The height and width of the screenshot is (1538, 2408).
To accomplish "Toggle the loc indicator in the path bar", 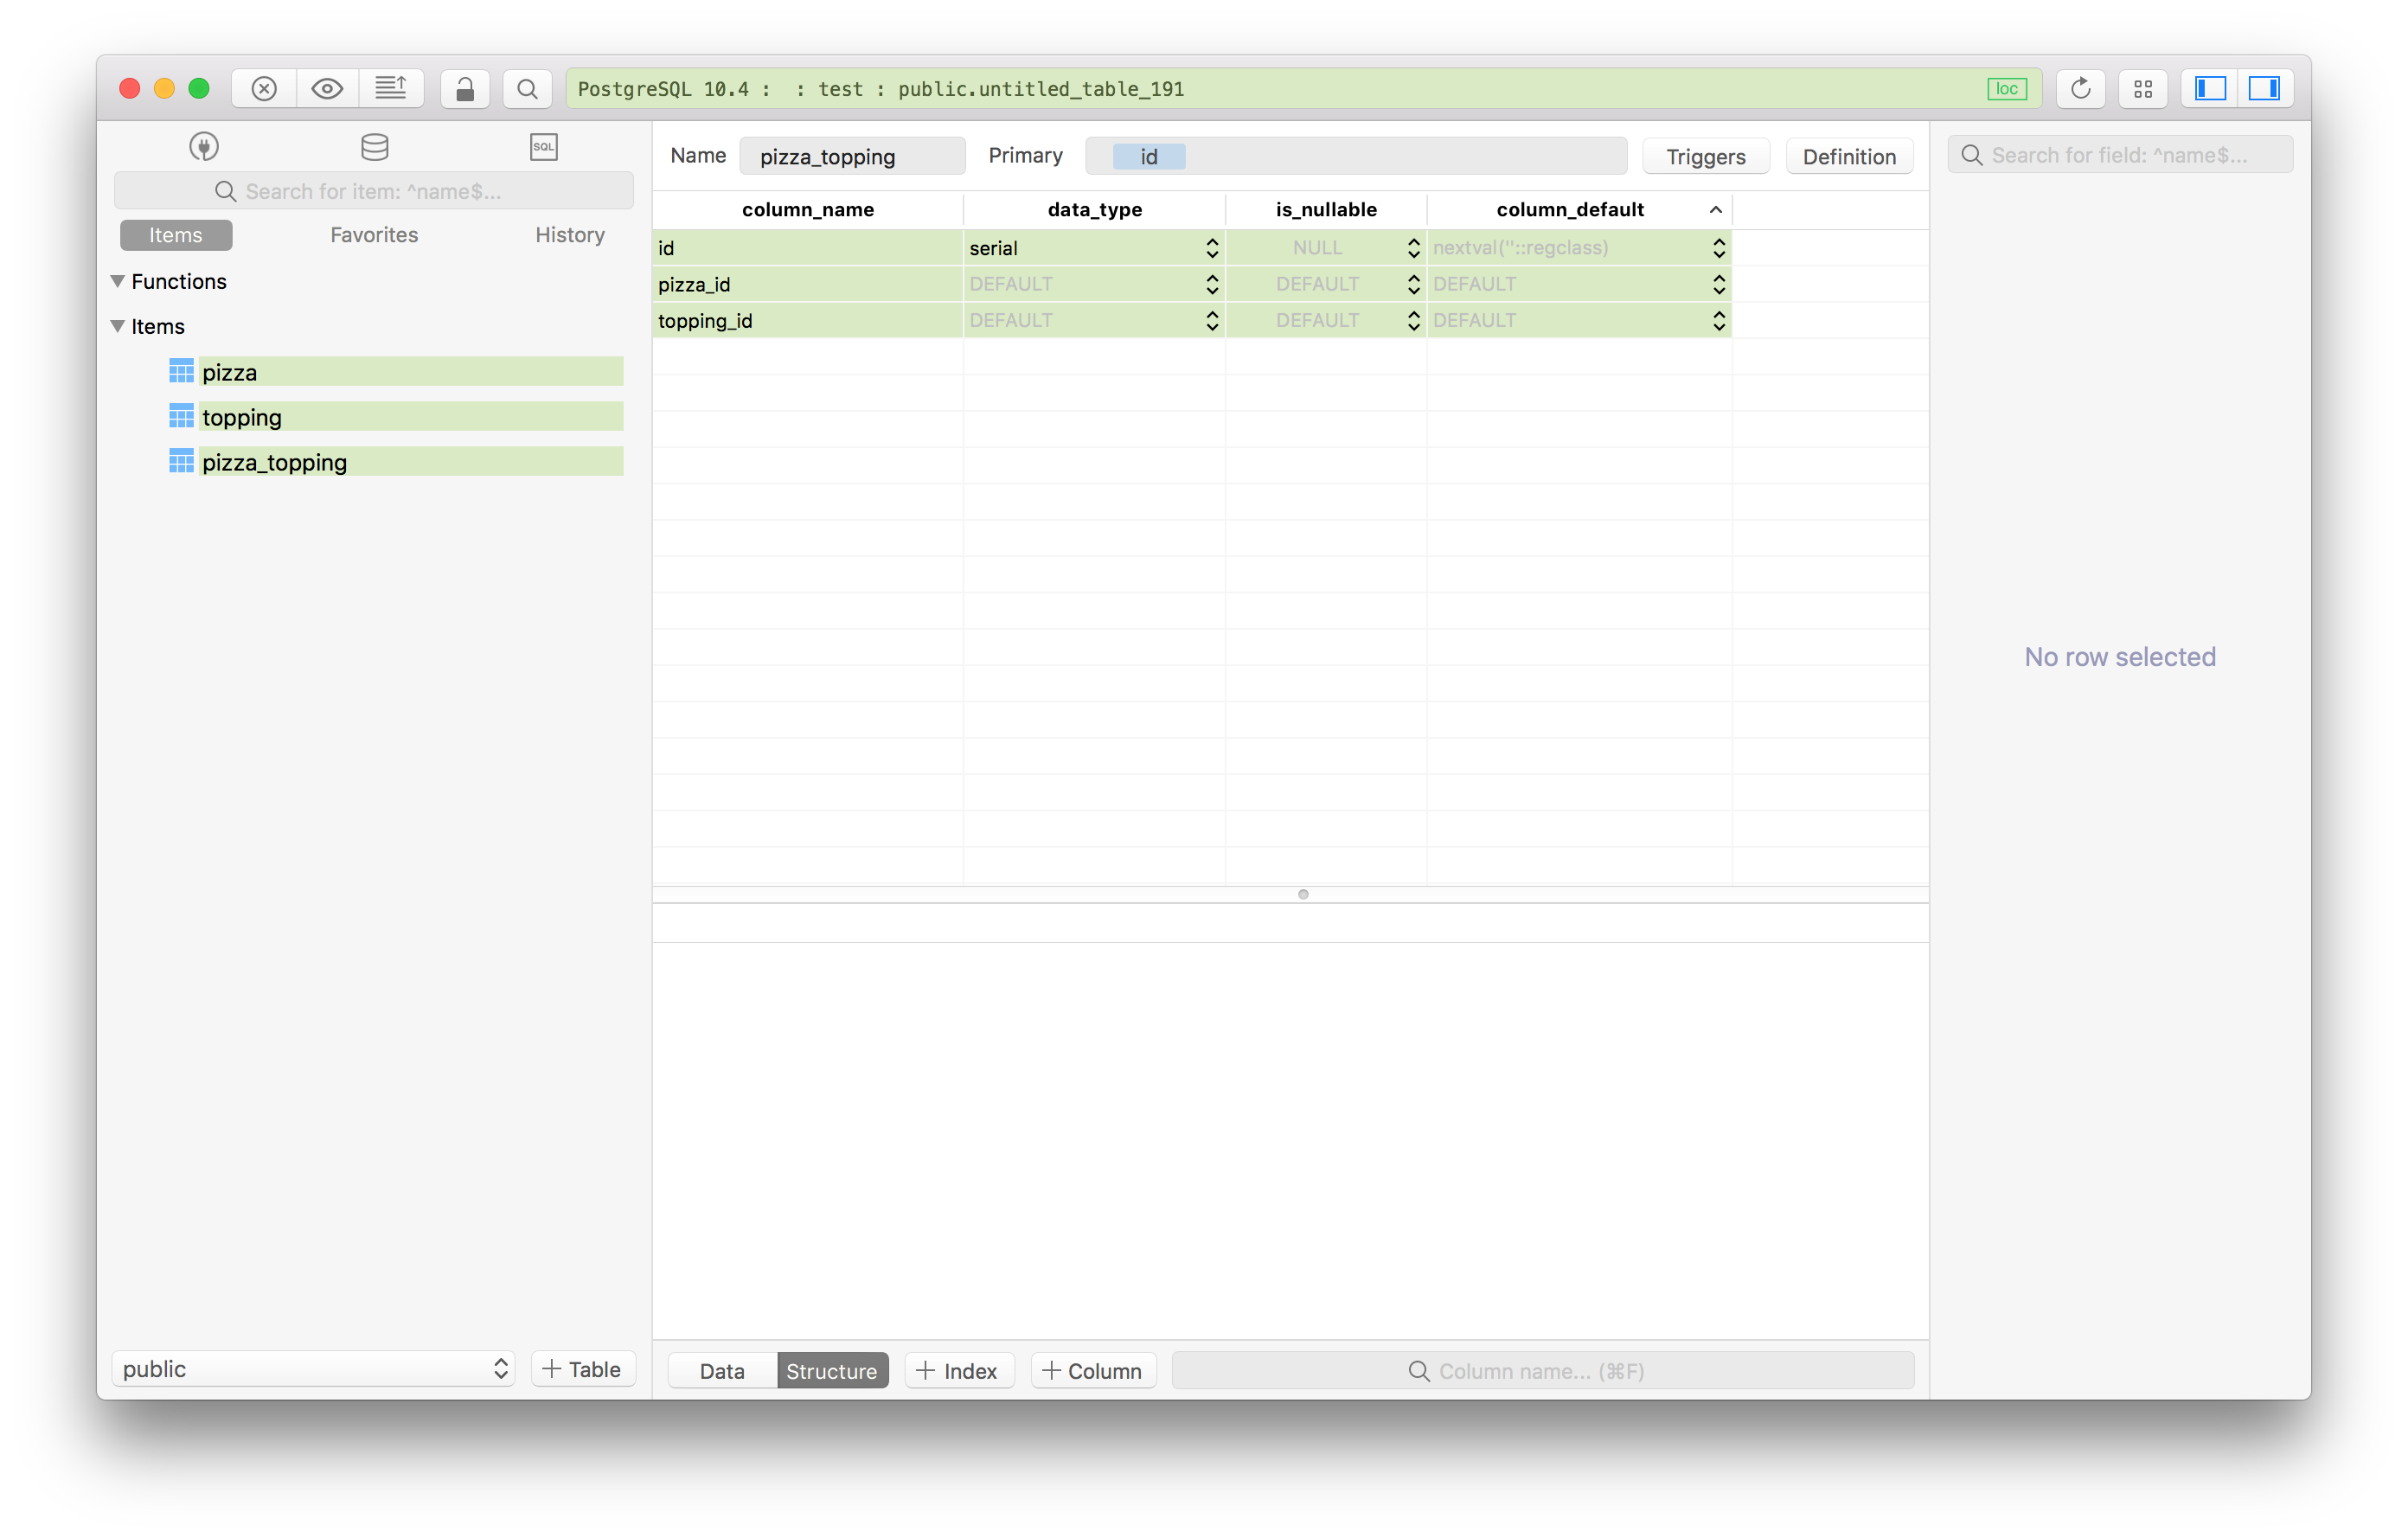I will click(2006, 88).
